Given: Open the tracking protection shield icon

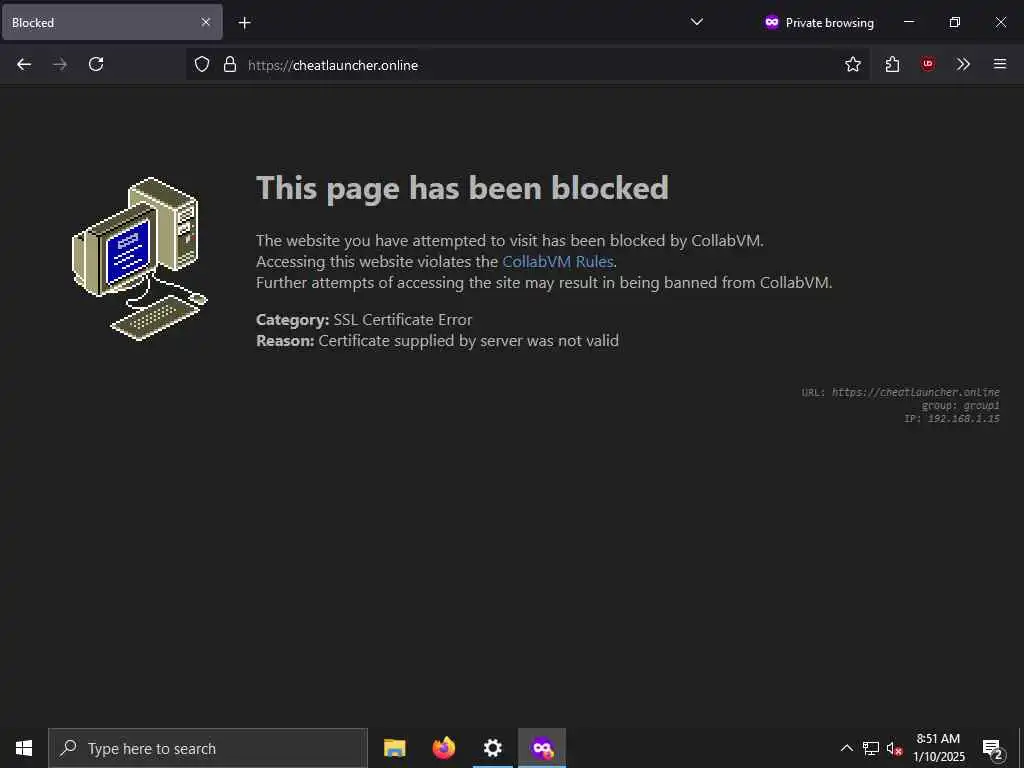Looking at the screenshot, I should [202, 64].
